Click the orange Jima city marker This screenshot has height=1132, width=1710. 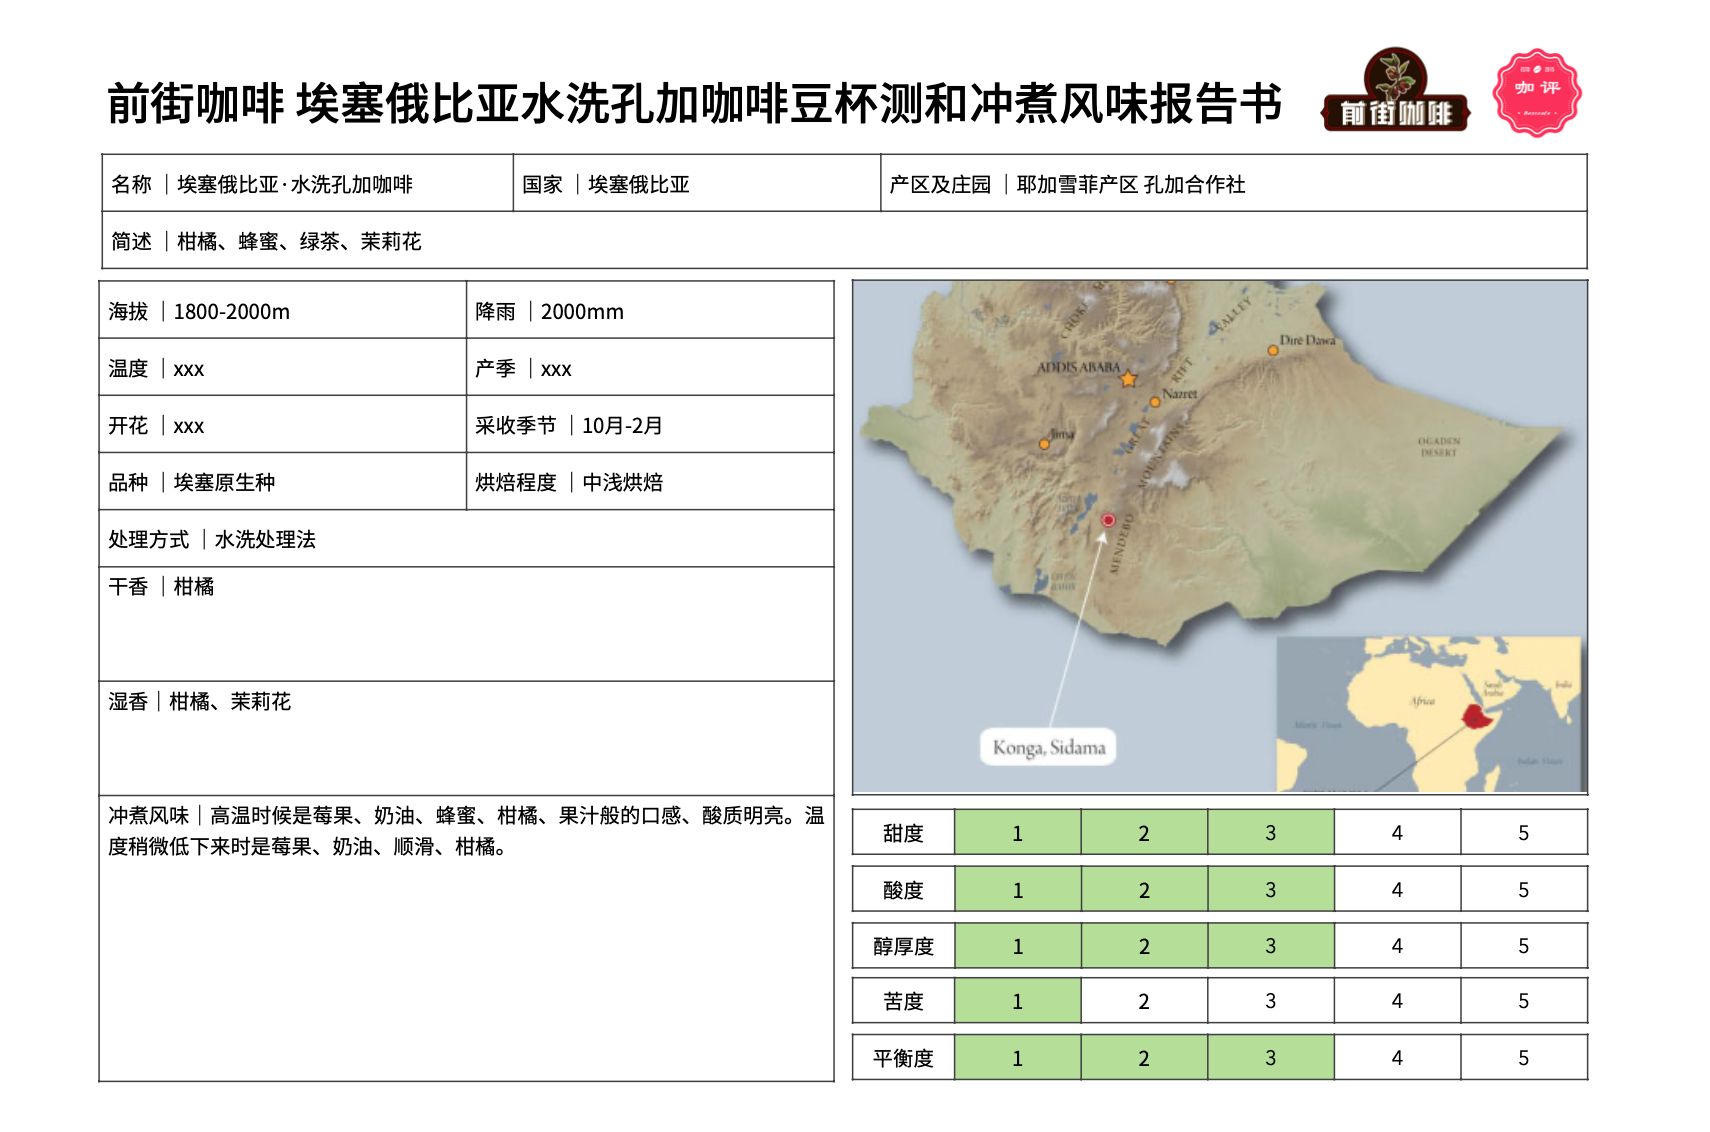1044,444
